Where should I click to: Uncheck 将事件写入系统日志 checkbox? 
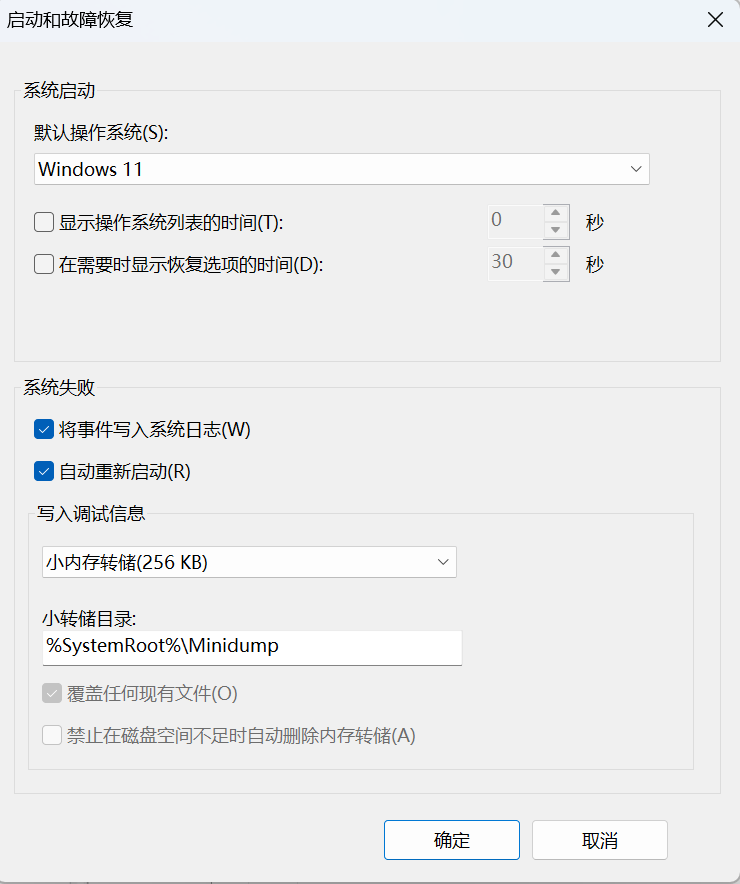pos(44,429)
